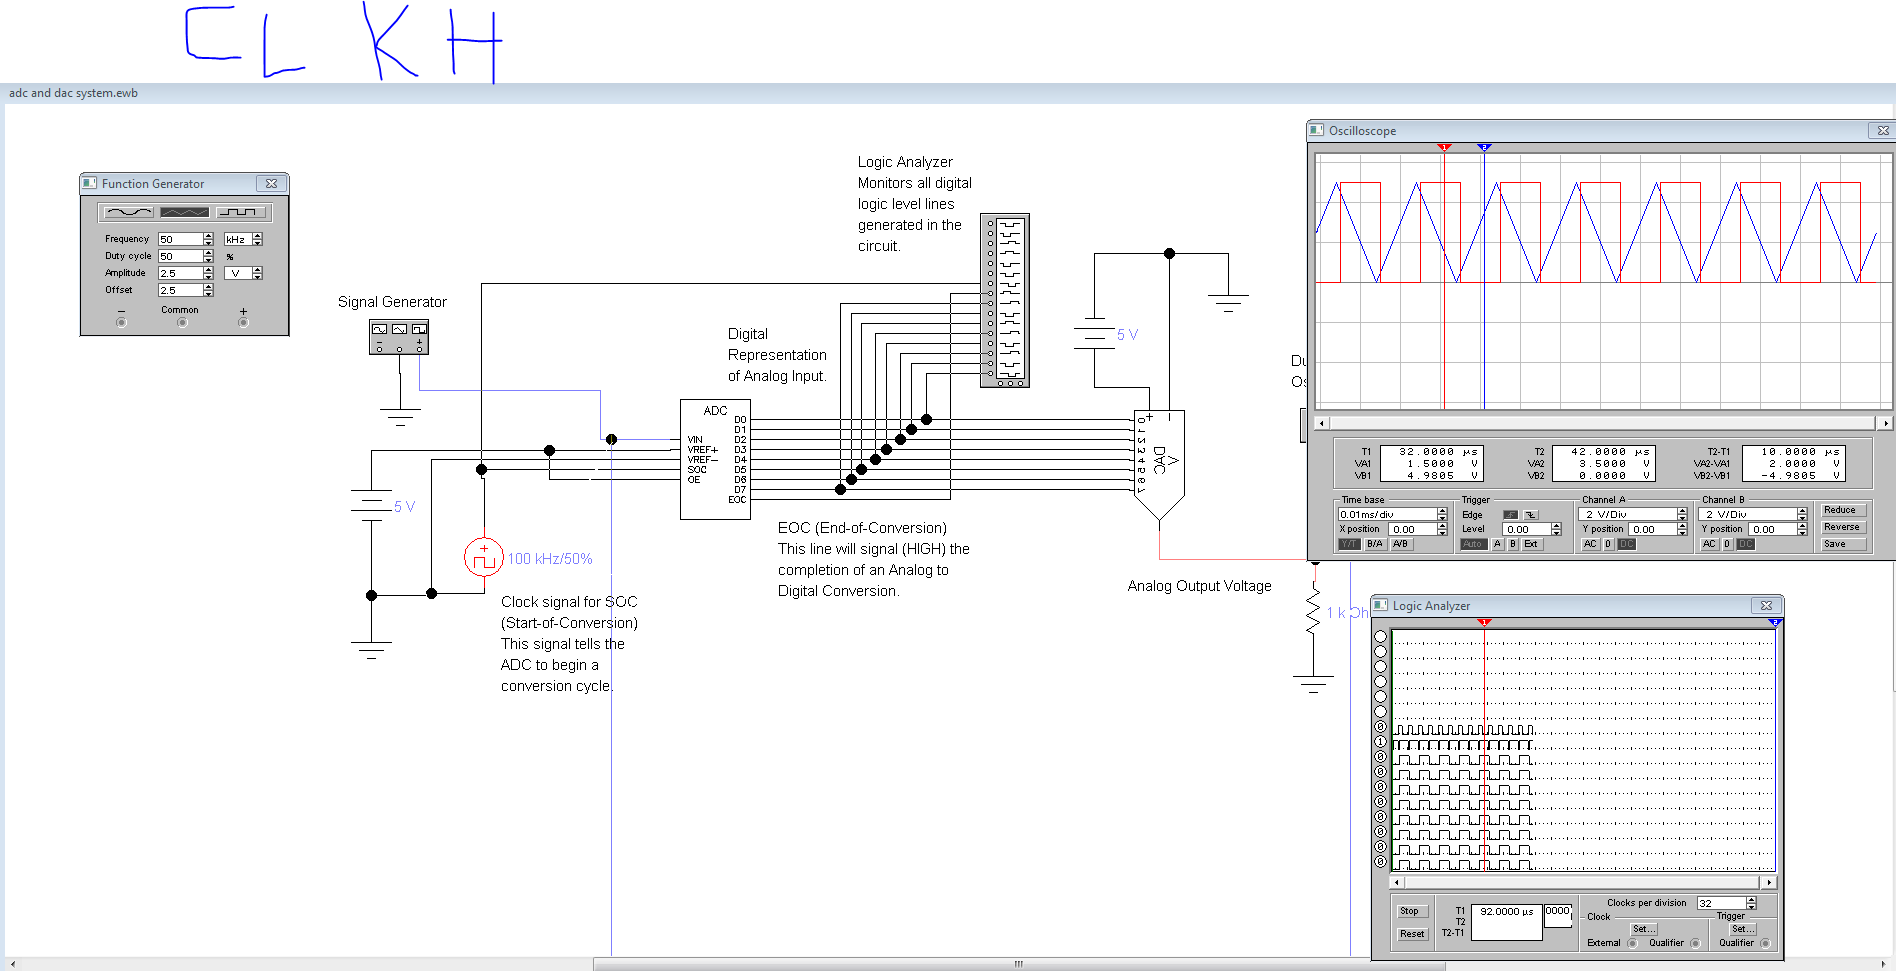Select falling edge trigger in Oscilloscope
The height and width of the screenshot is (971, 1896).
pyautogui.click(x=1530, y=515)
